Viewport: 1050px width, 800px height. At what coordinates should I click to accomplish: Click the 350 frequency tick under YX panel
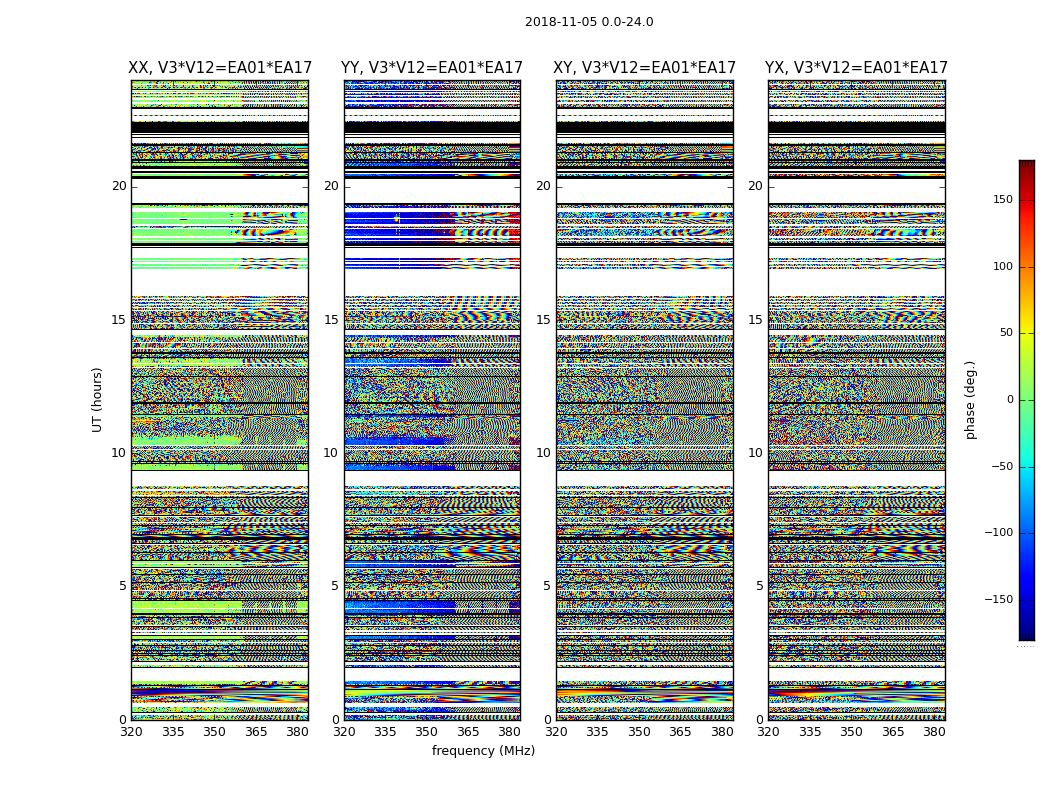coord(851,732)
